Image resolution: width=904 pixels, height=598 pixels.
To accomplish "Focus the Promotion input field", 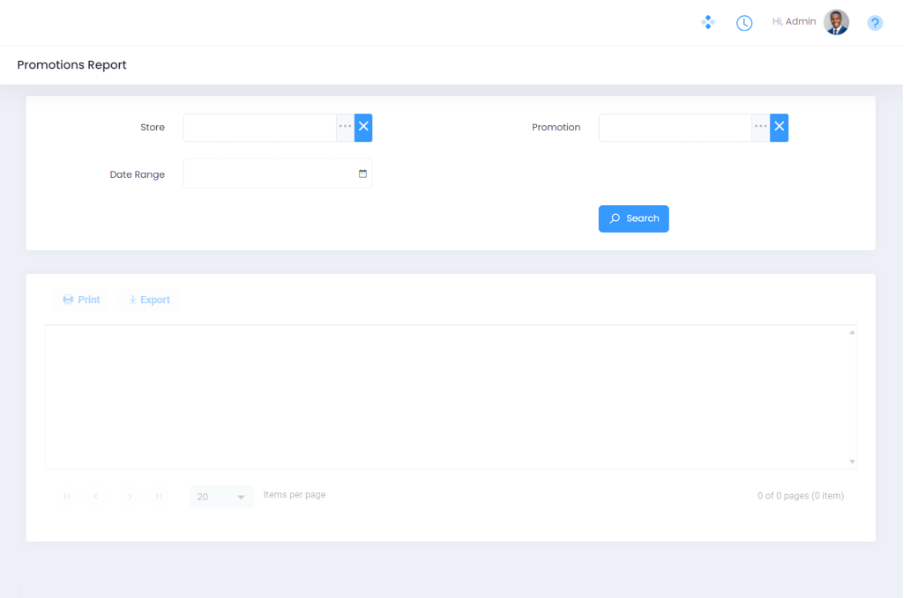I will pyautogui.click(x=675, y=128).
